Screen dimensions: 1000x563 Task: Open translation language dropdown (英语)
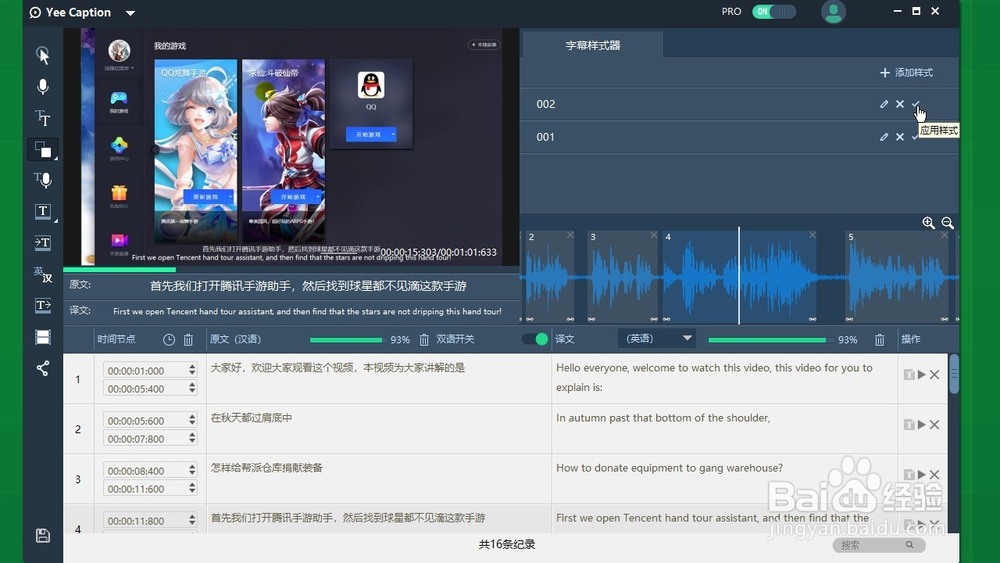[x=656, y=339]
